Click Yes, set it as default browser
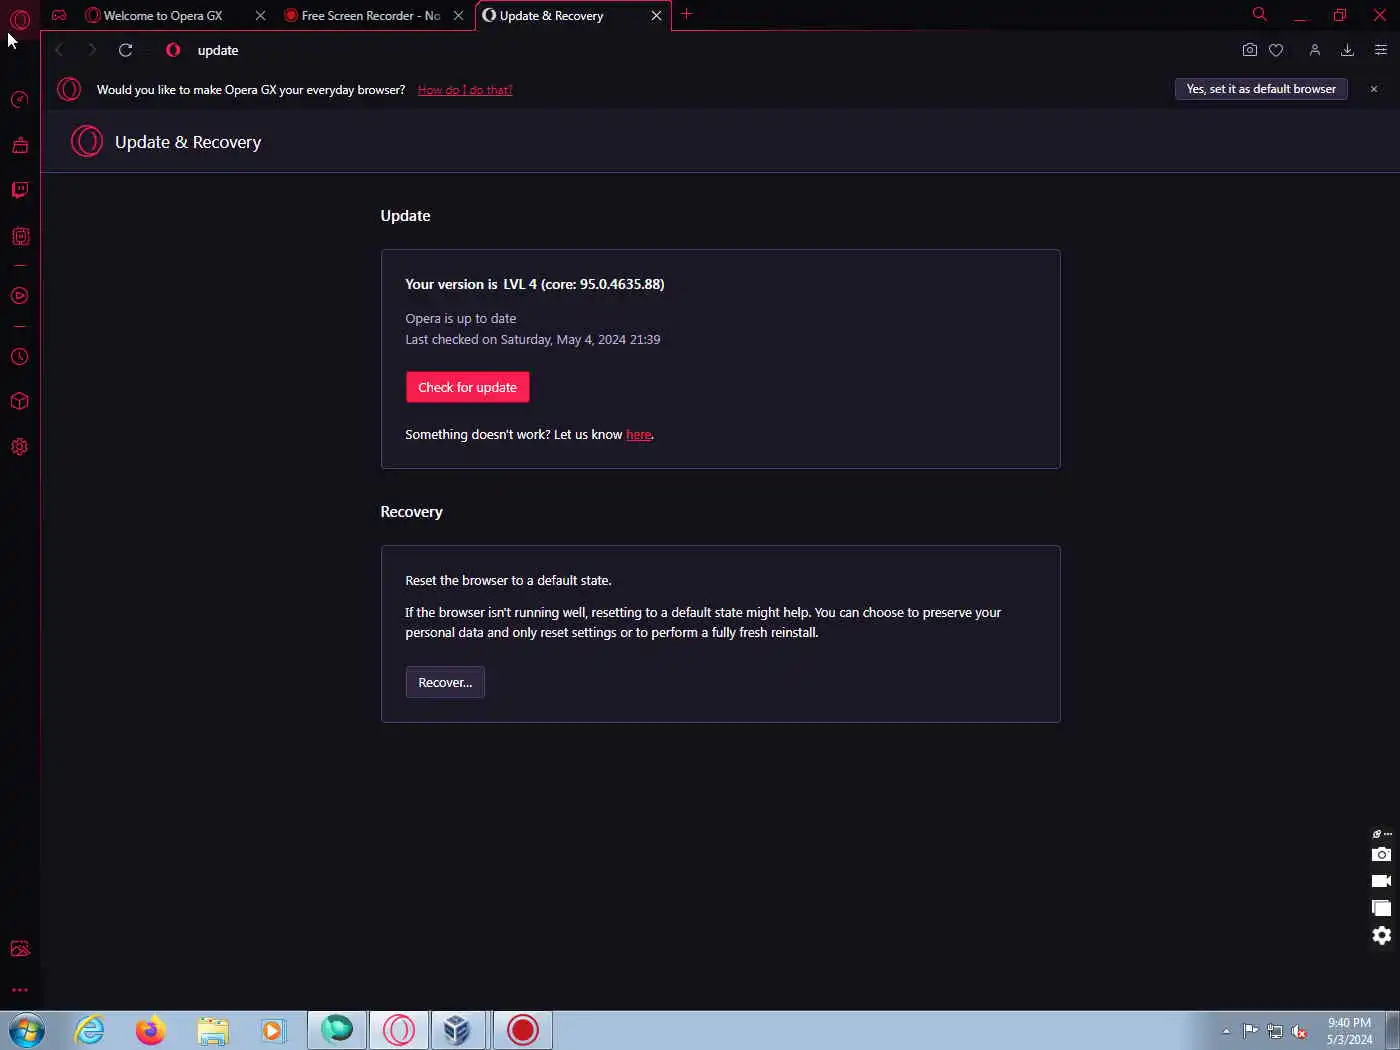This screenshot has width=1400, height=1050. pos(1261,89)
